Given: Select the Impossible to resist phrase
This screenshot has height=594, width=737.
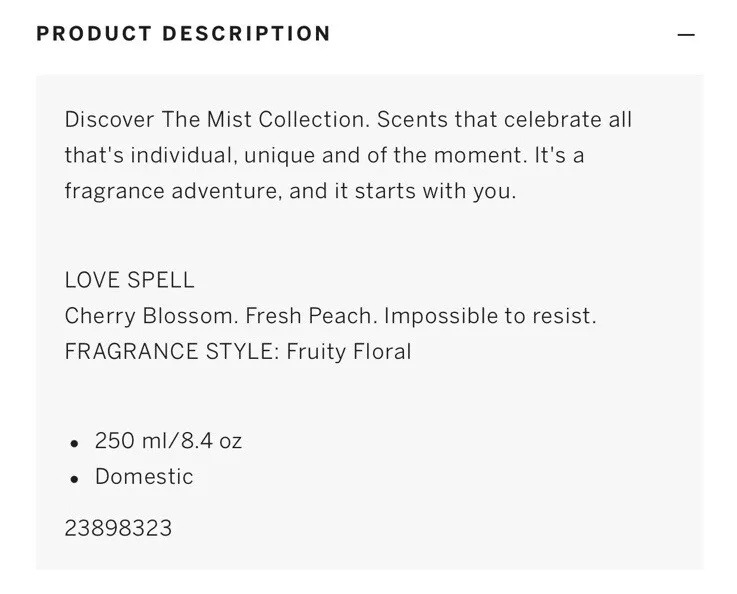Looking at the screenshot, I should (x=490, y=316).
